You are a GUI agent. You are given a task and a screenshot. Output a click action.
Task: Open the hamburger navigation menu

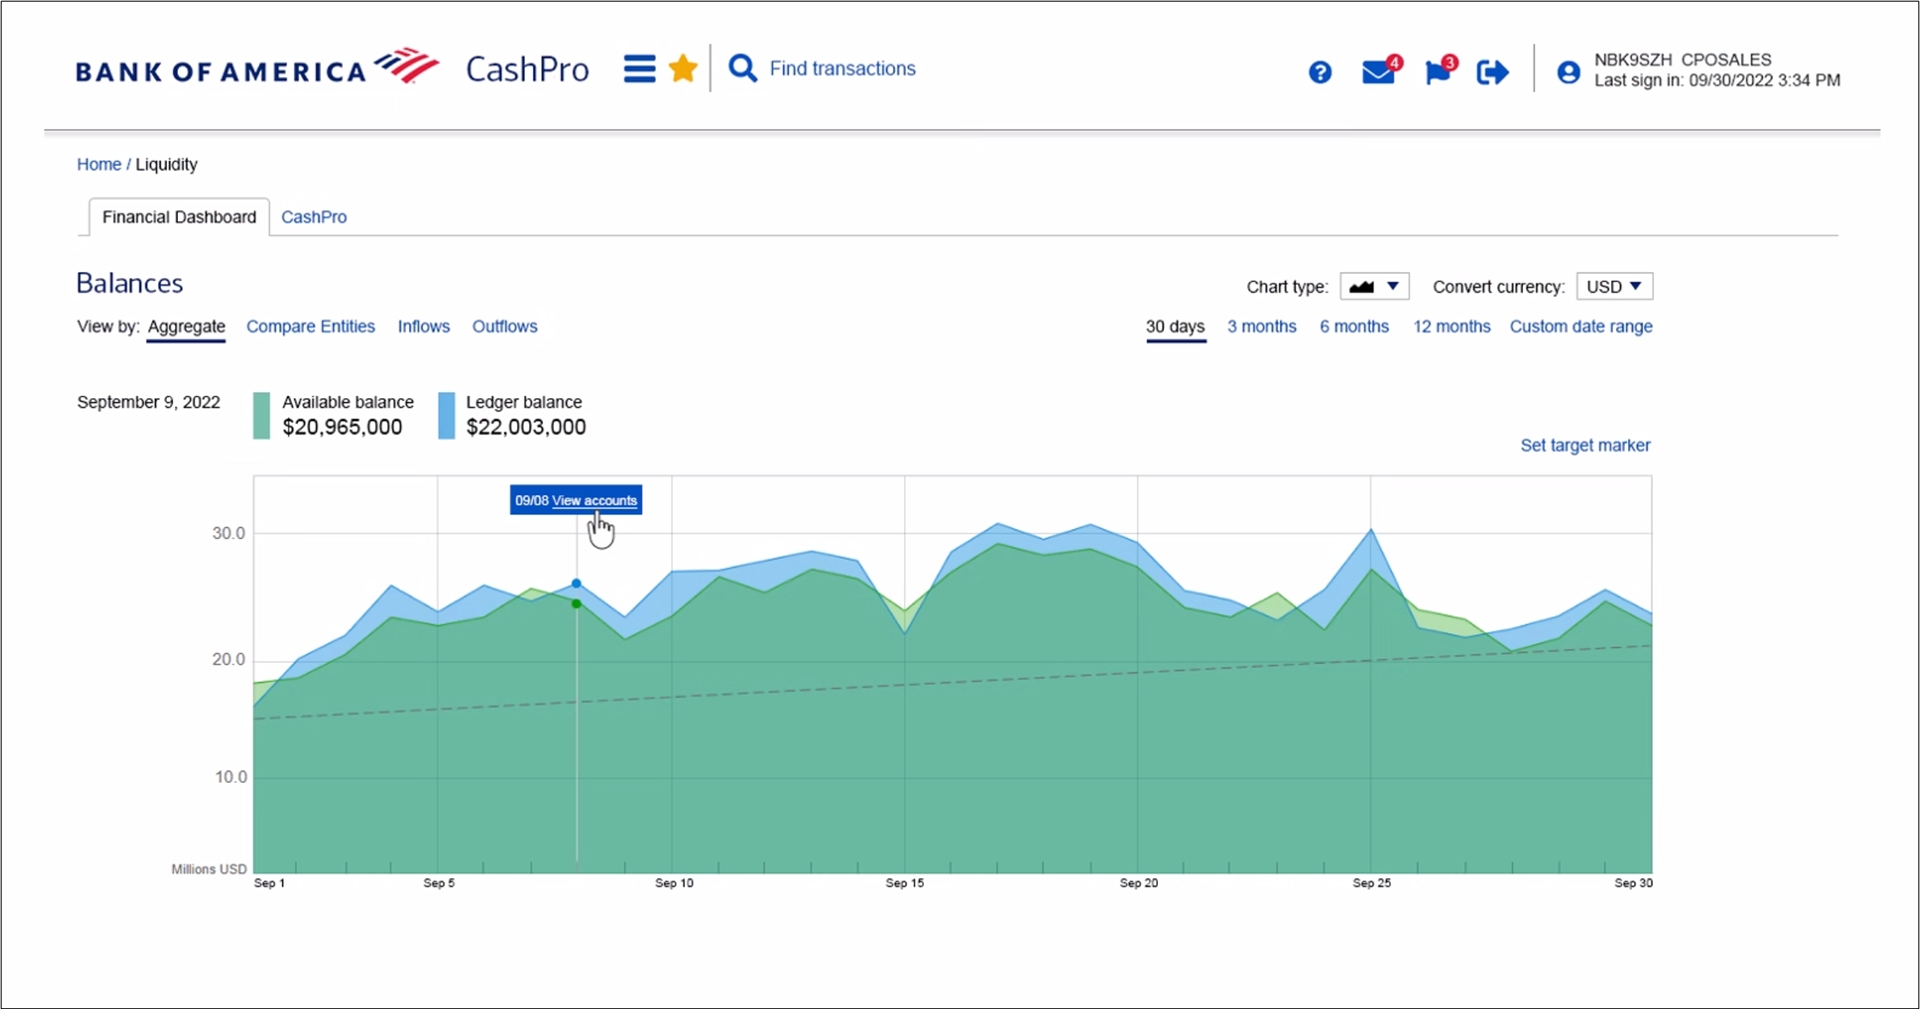(x=640, y=69)
